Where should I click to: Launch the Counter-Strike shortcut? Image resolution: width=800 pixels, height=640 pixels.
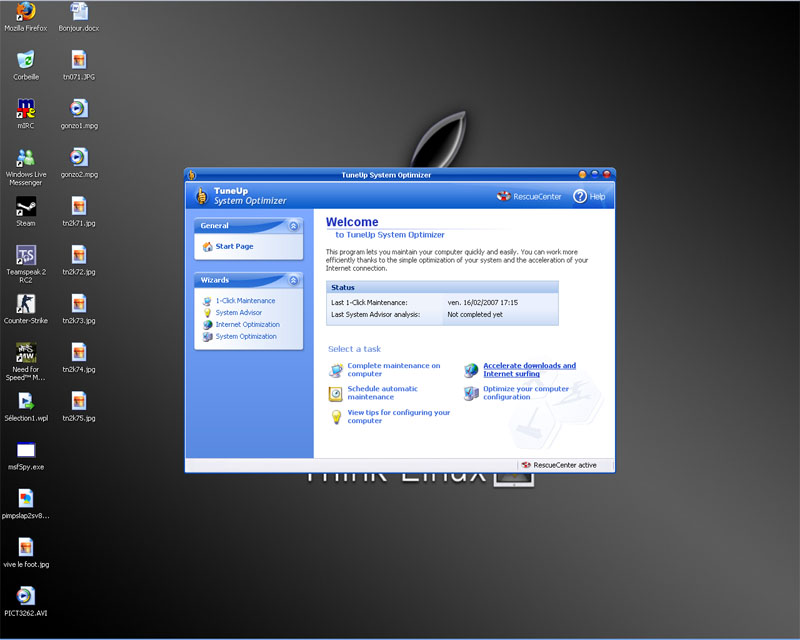pyautogui.click(x=26, y=309)
